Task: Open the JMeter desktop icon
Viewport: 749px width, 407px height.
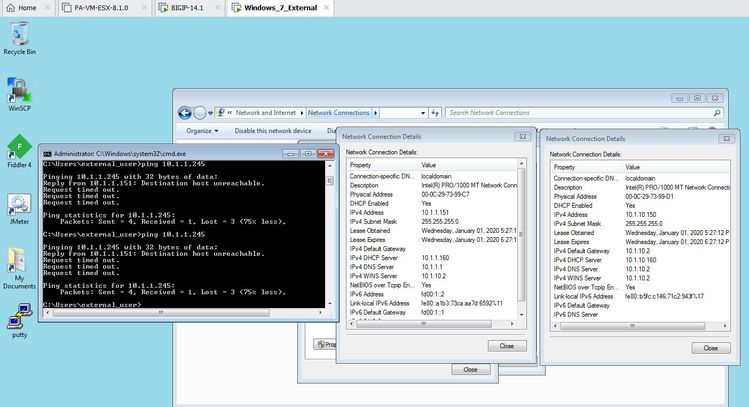Action: pos(19,205)
